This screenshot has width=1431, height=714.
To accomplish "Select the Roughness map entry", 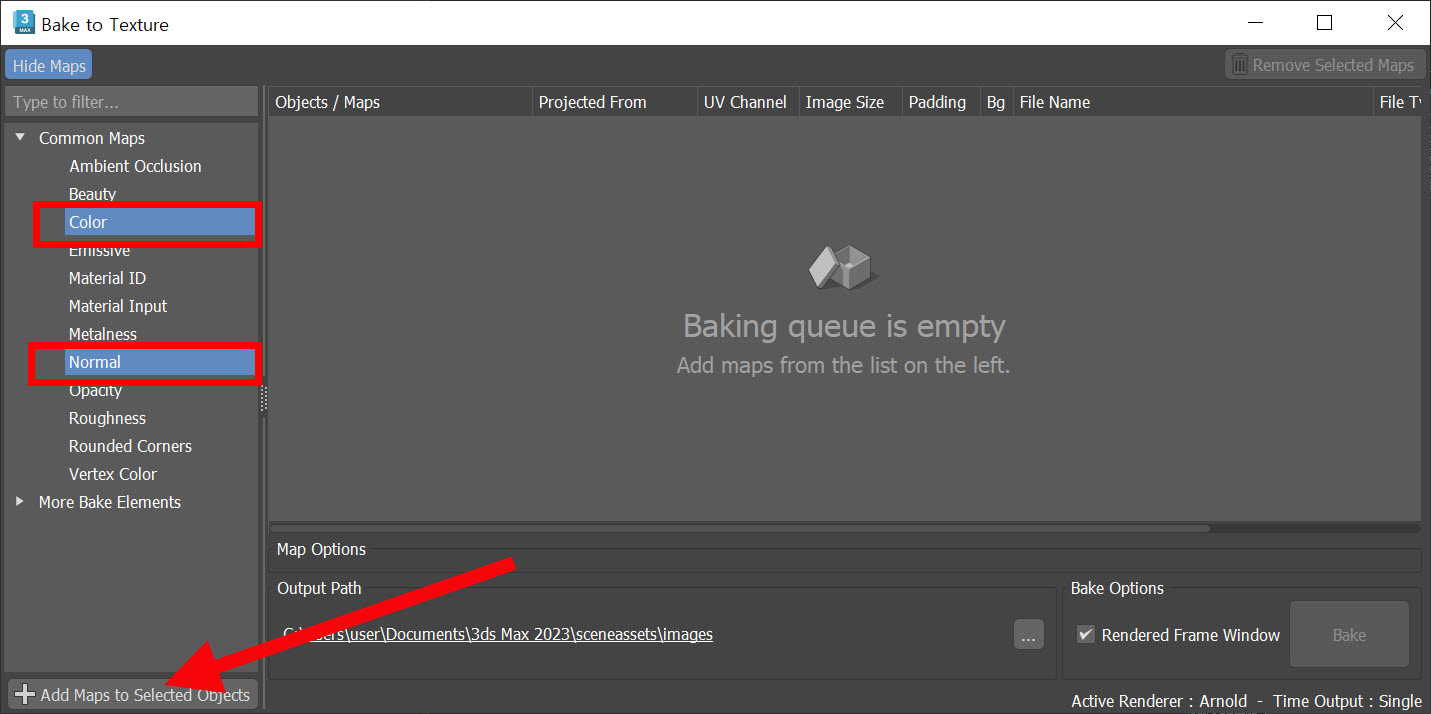I will tap(107, 418).
